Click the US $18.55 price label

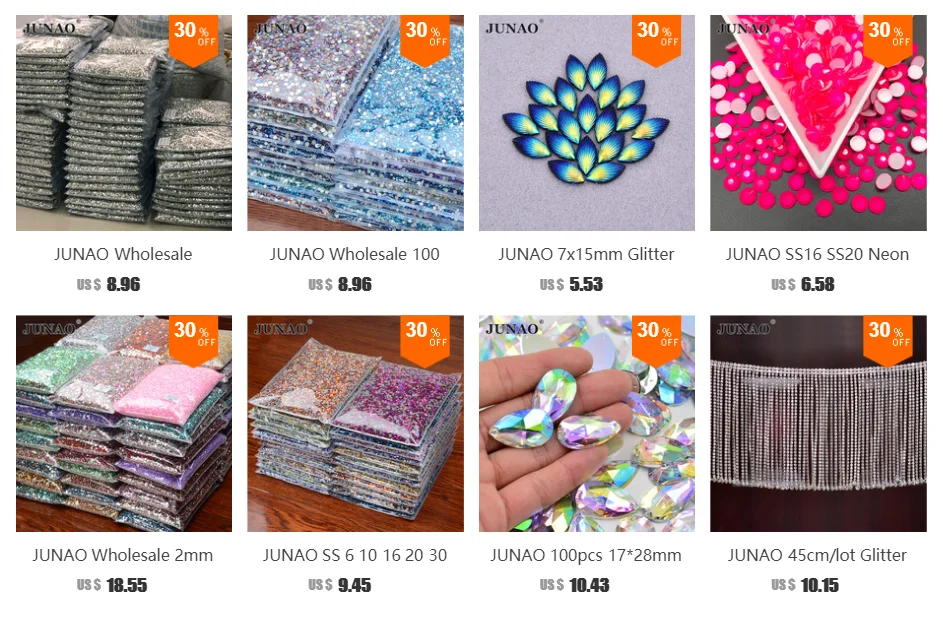(x=112, y=585)
